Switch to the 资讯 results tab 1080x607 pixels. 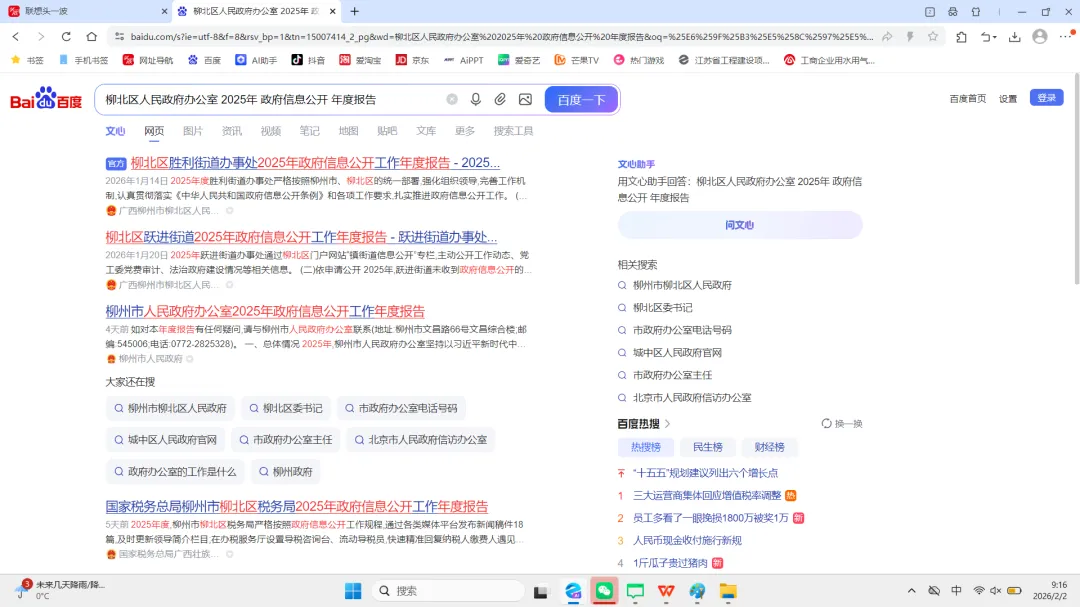(x=231, y=131)
